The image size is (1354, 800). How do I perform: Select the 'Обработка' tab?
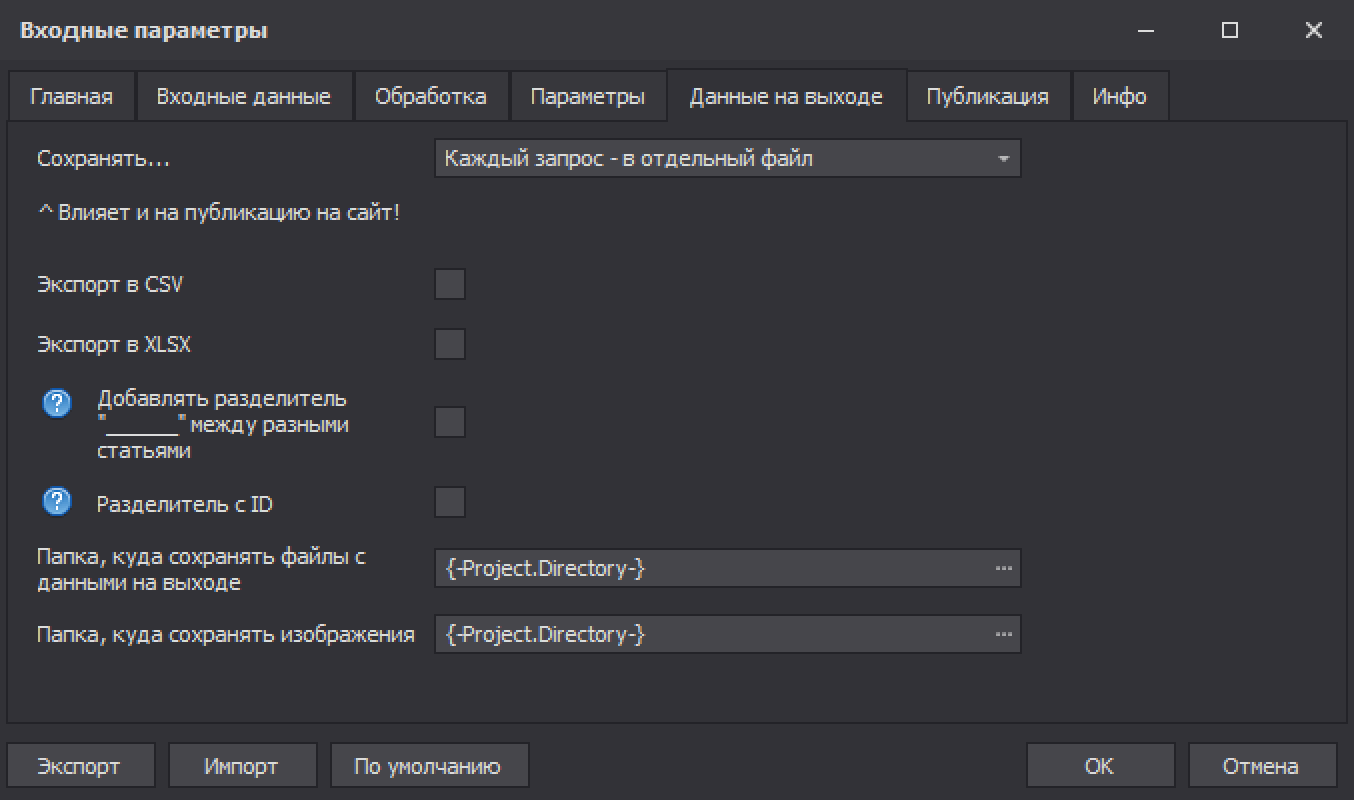coord(430,97)
